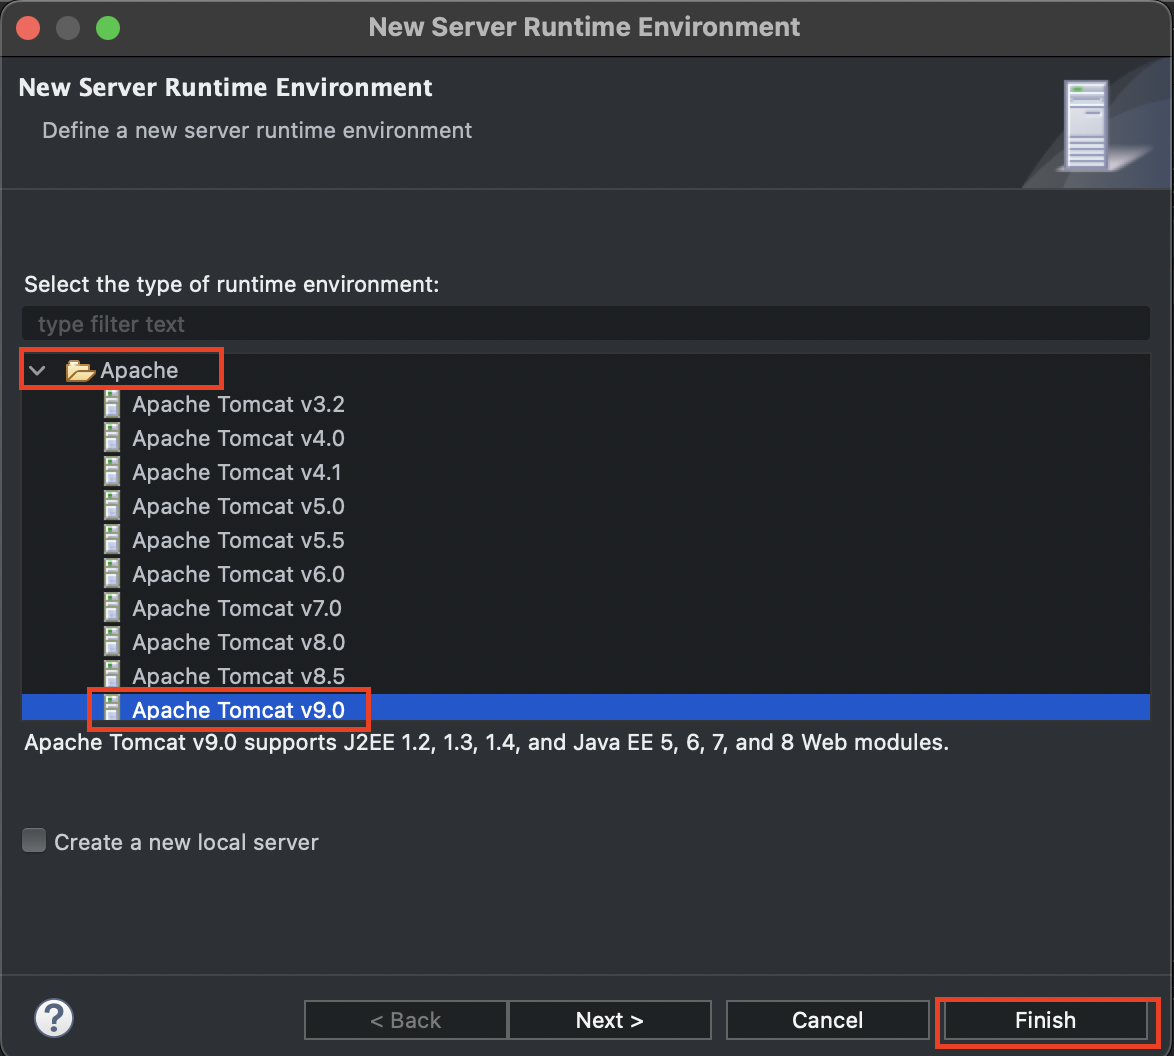Select Apache Tomcat v3.2 runtime
The height and width of the screenshot is (1056, 1174).
(x=239, y=404)
